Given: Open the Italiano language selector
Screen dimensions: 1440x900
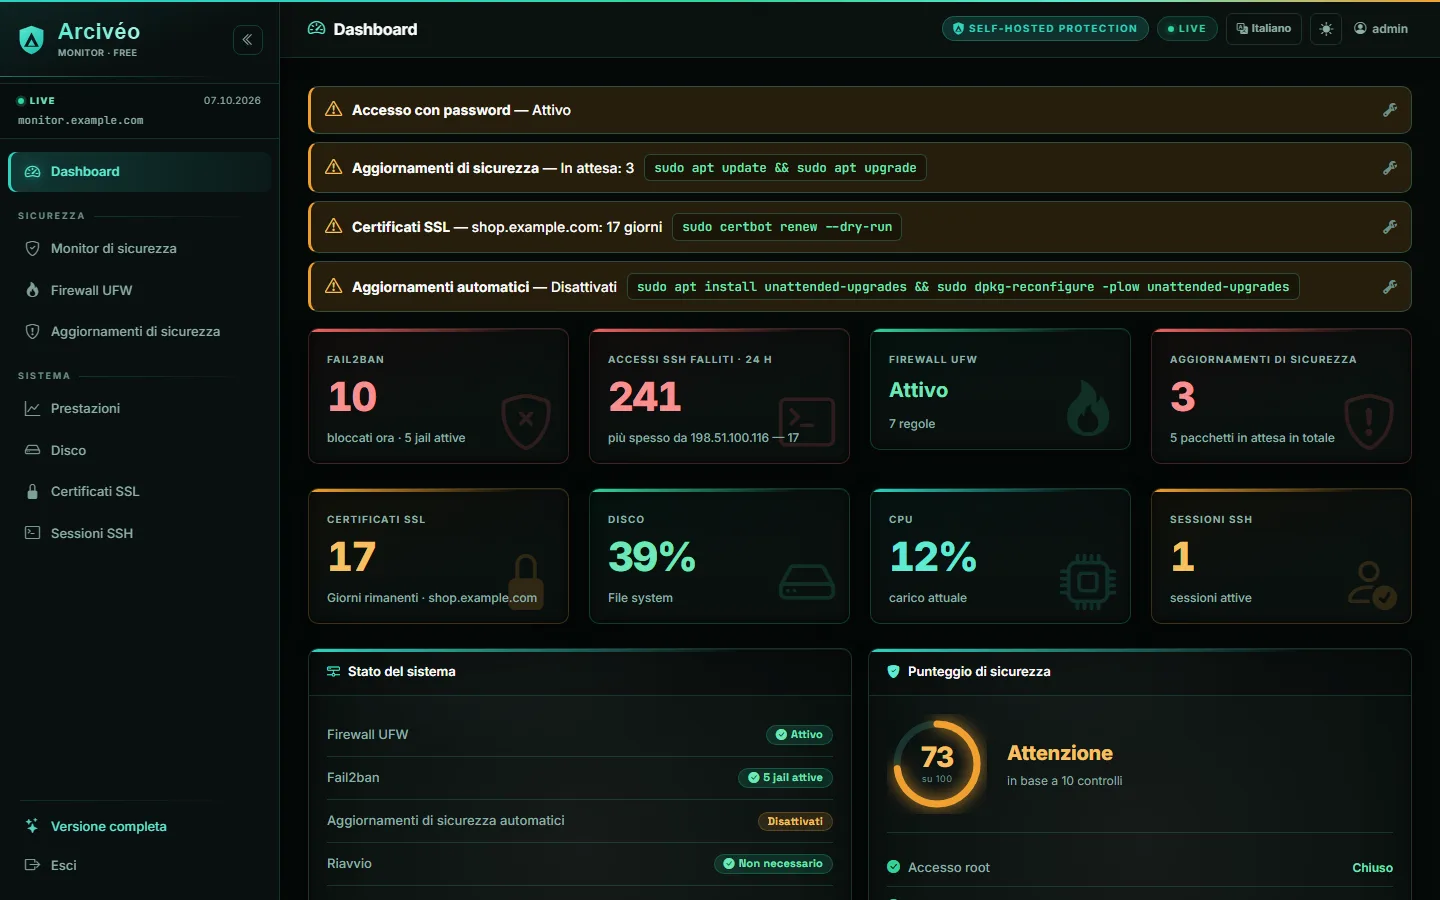Looking at the screenshot, I should (x=1264, y=29).
